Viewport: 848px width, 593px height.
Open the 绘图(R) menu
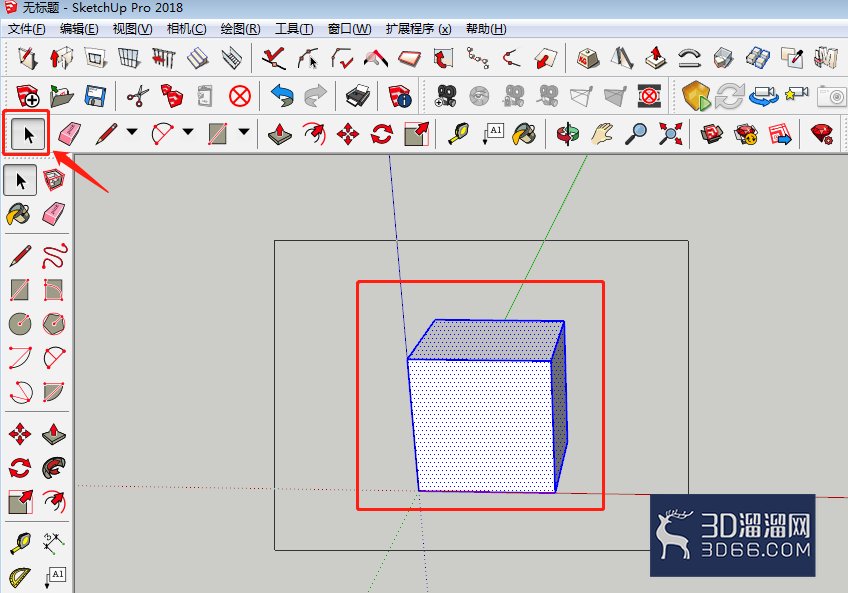click(x=240, y=29)
